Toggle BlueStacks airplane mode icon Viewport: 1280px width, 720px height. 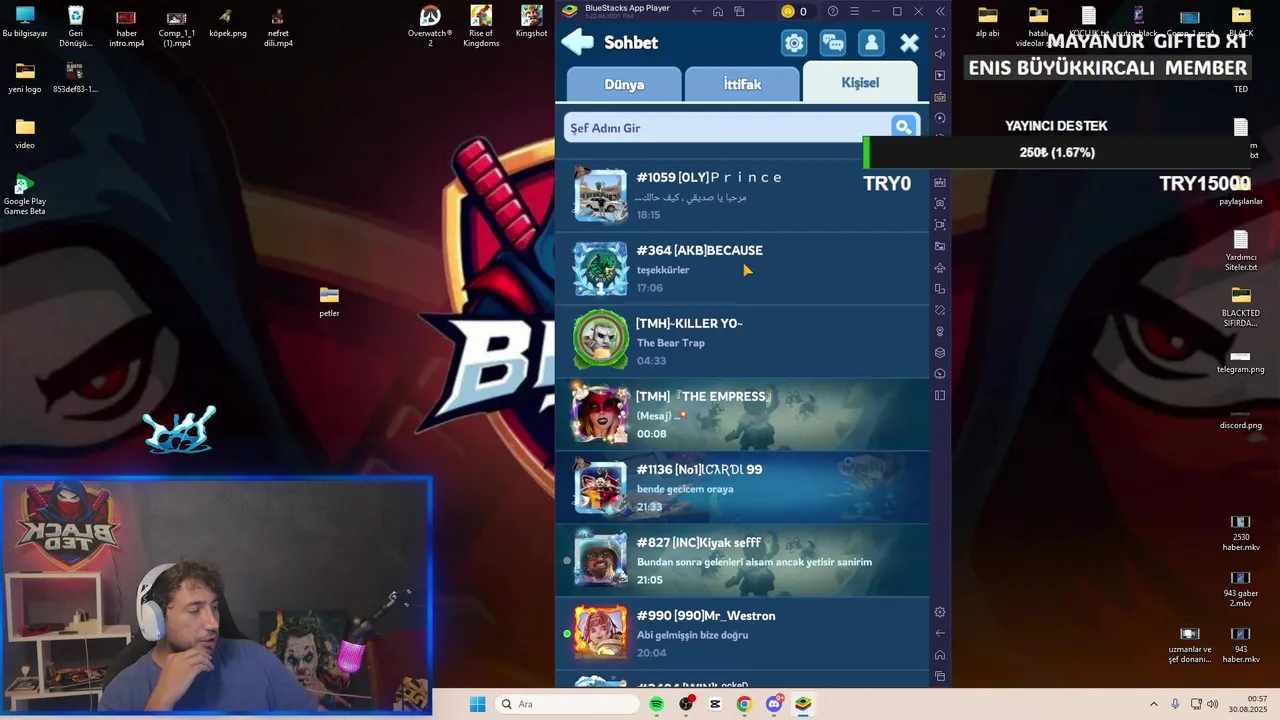940,268
